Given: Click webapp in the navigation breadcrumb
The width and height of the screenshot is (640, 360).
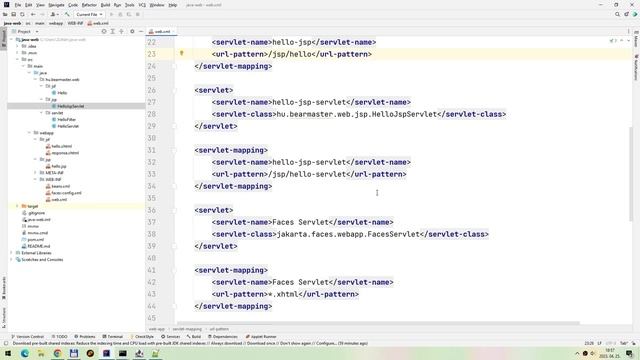Looking at the screenshot, I should click(x=56, y=23).
